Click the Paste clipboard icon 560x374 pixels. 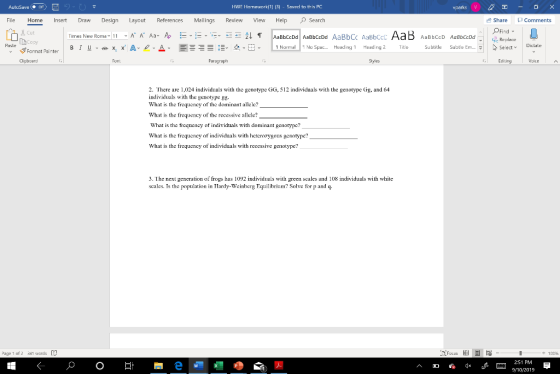coord(11,36)
